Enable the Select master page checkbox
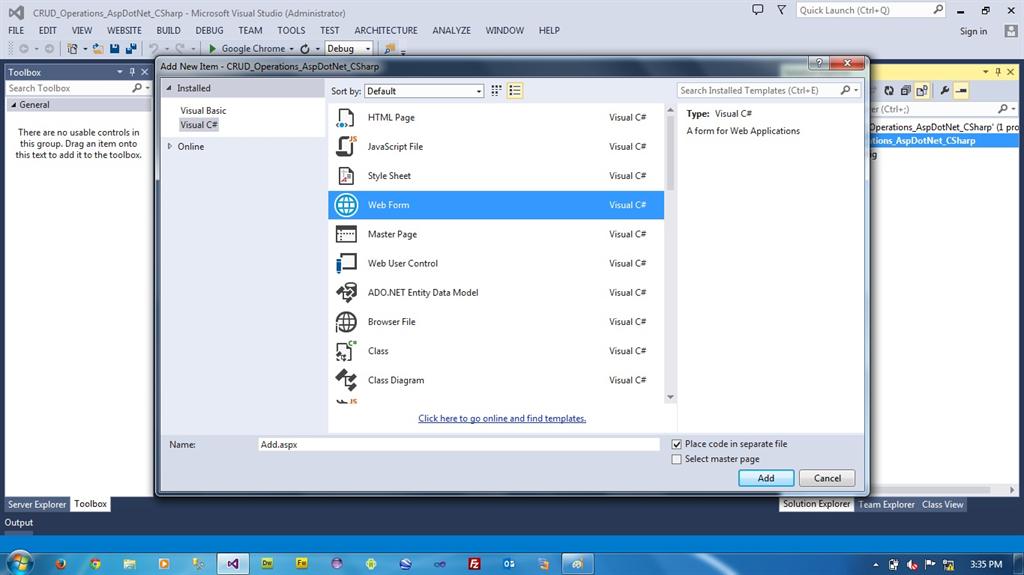1024x575 pixels. pyautogui.click(x=677, y=459)
